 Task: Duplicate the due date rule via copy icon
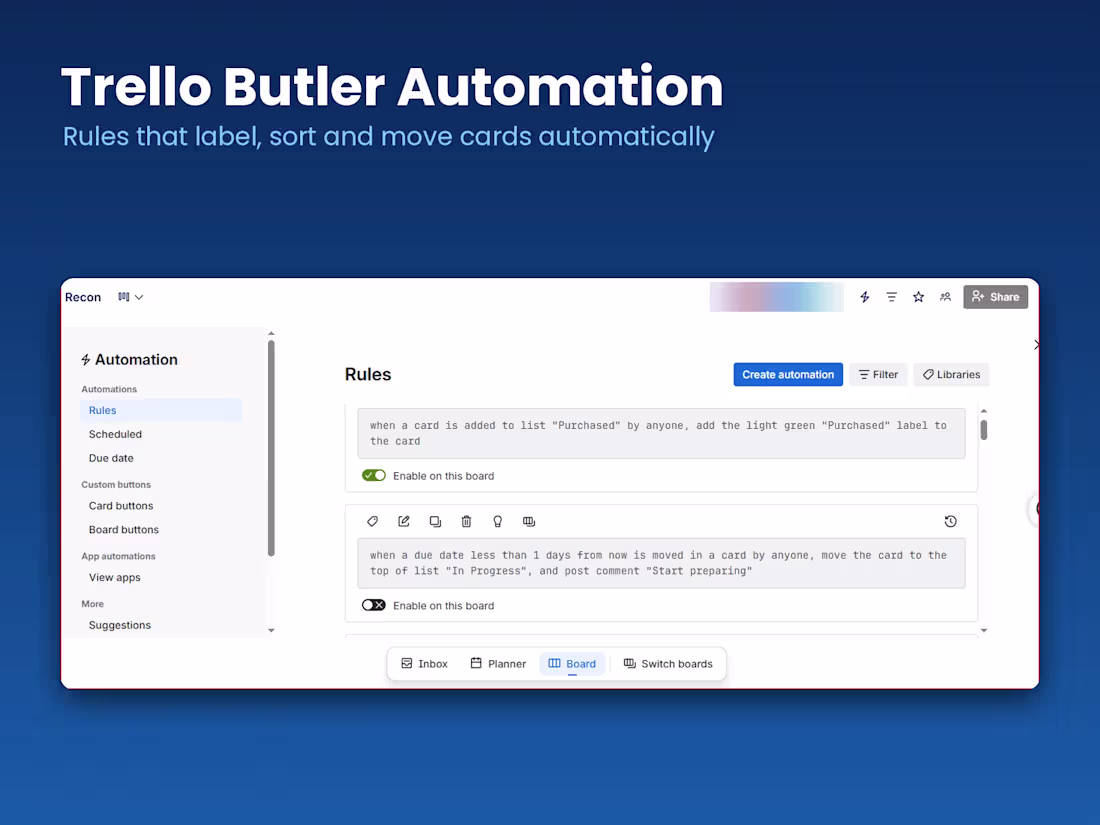coord(435,521)
